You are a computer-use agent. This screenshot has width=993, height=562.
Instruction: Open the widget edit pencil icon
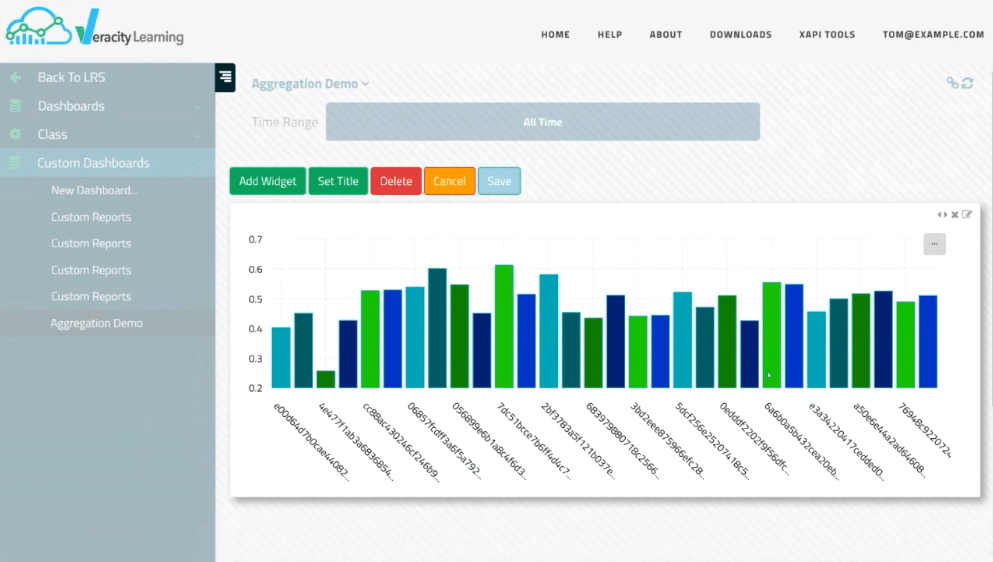point(967,214)
